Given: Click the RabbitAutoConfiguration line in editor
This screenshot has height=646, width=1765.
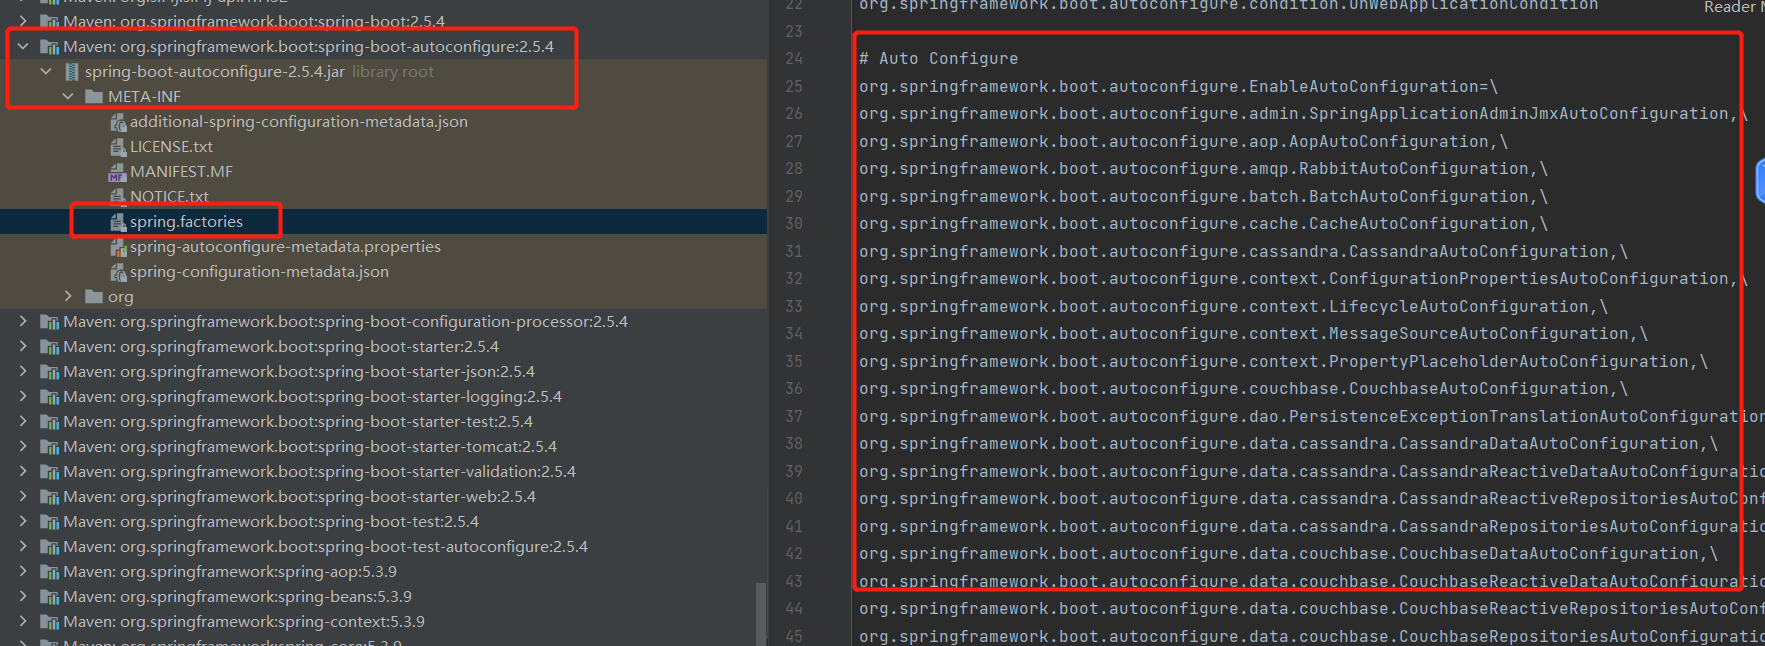Looking at the screenshot, I should pos(1203,169).
